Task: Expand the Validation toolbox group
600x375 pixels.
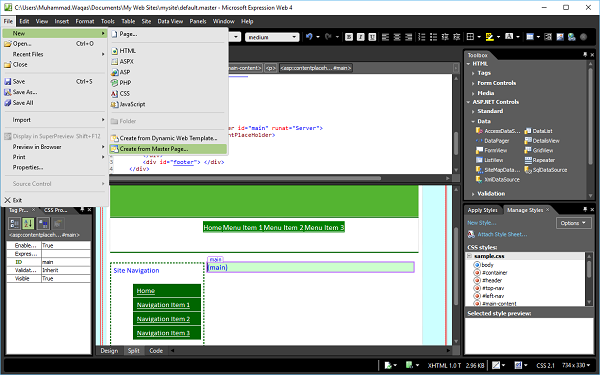Action: tap(473, 194)
